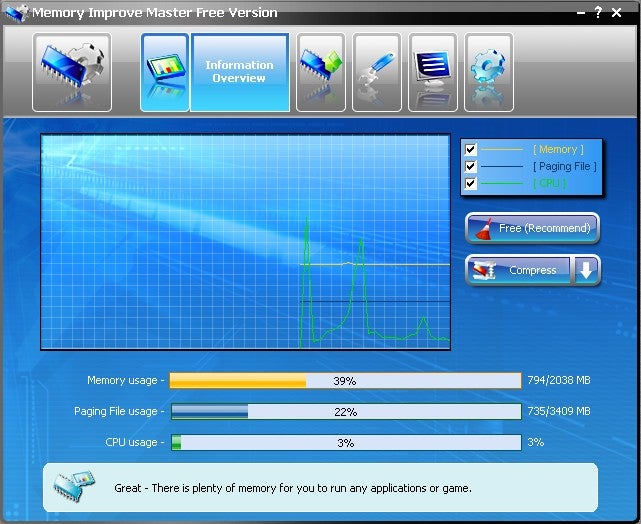The height and width of the screenshot is (524, 641).
Task: Click the Memory usage 39% progress bar
Action: (x=345, y=381)
